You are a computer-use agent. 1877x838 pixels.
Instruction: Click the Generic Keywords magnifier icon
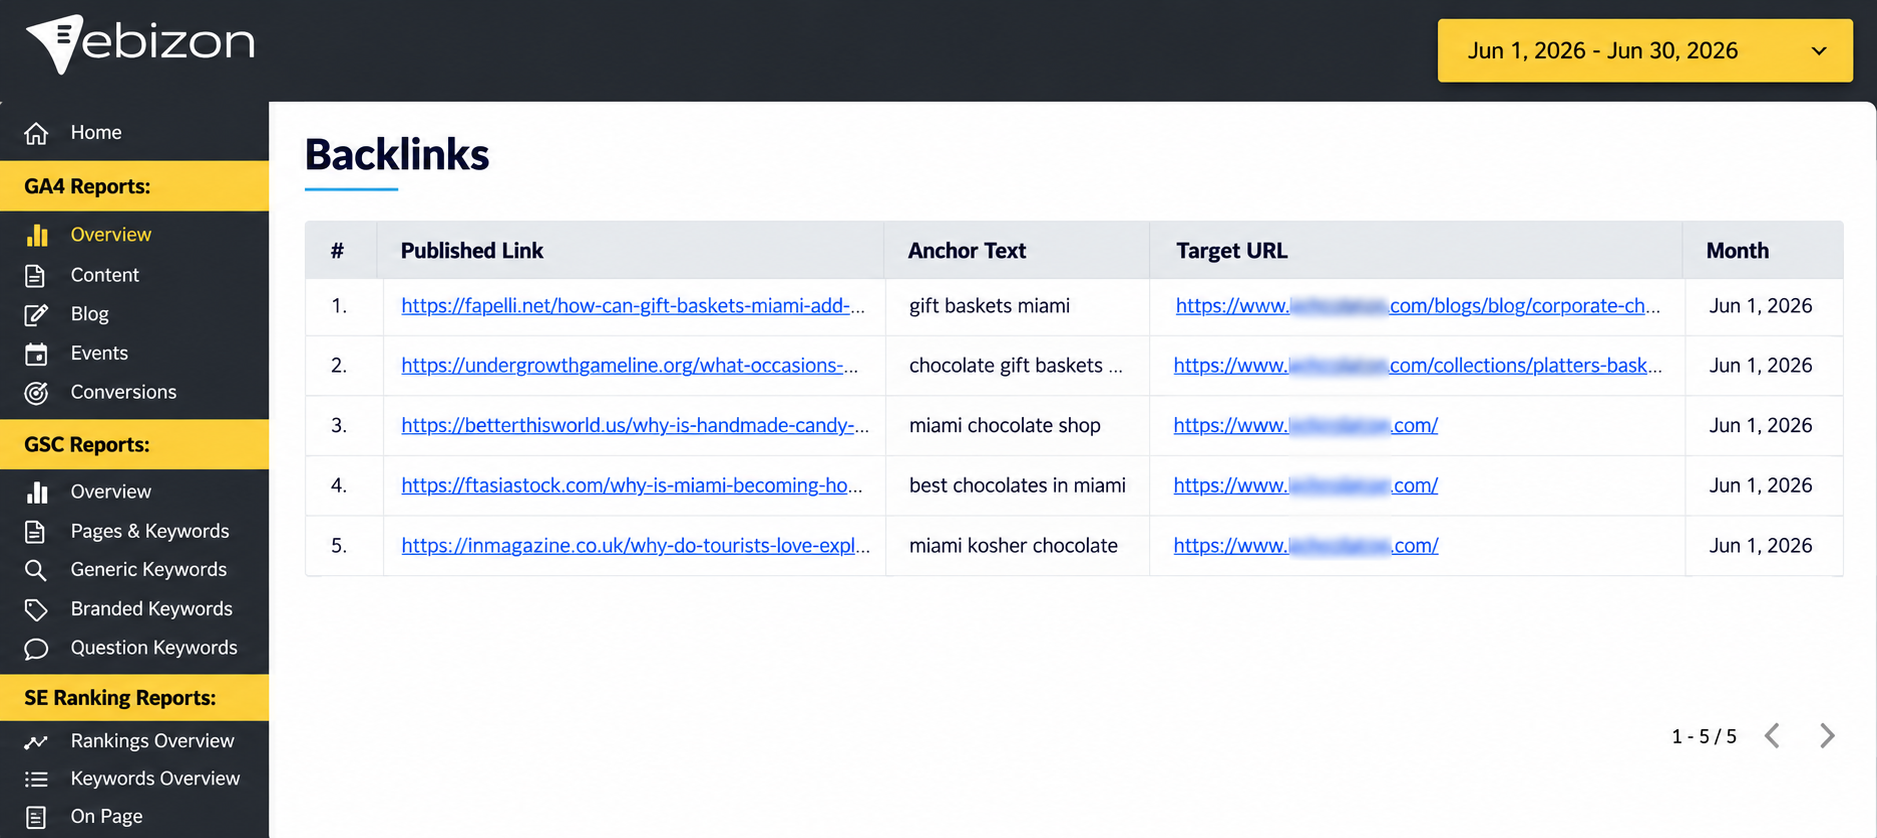pyautogui.click(x=36, y=570)
